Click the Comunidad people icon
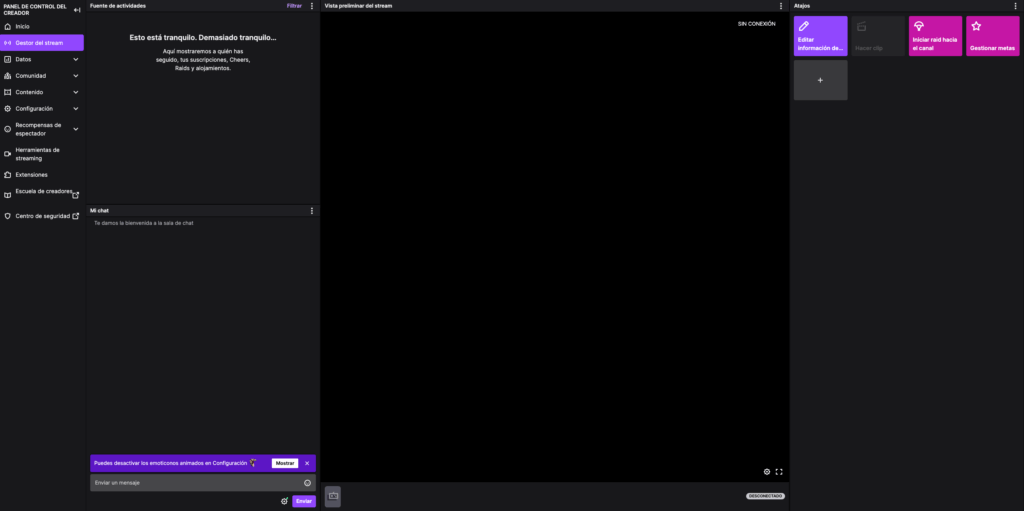 [x=8, y=76]
